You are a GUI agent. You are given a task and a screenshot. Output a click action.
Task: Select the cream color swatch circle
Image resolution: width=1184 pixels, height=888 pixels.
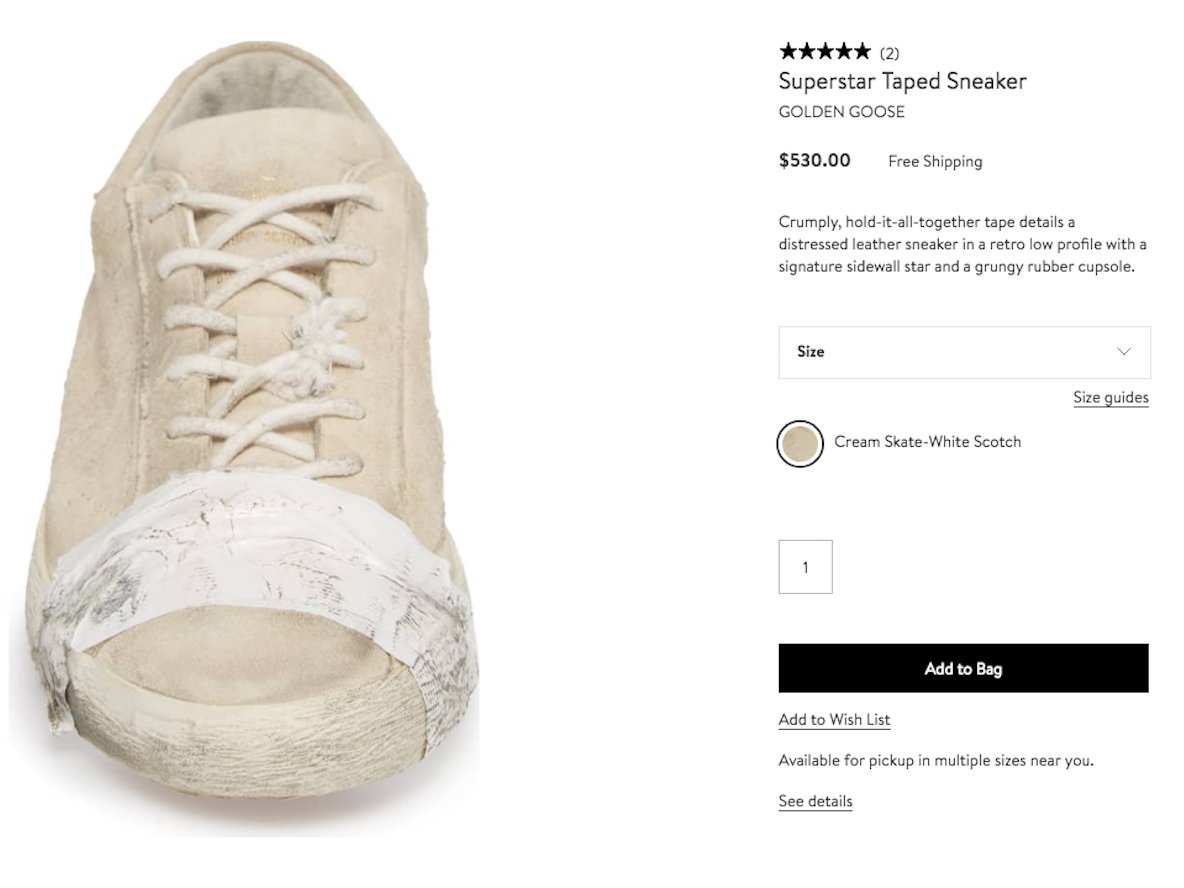(800, 443)
